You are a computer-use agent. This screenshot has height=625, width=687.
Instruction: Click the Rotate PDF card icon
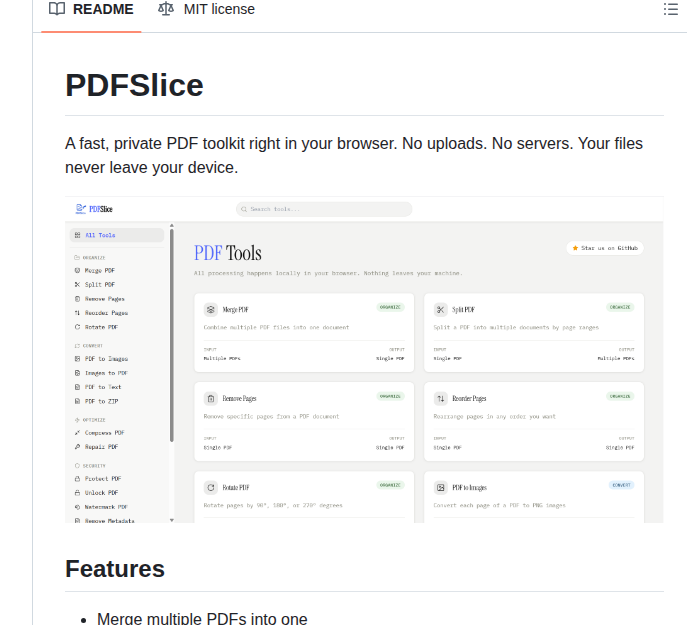coord(211,488)
